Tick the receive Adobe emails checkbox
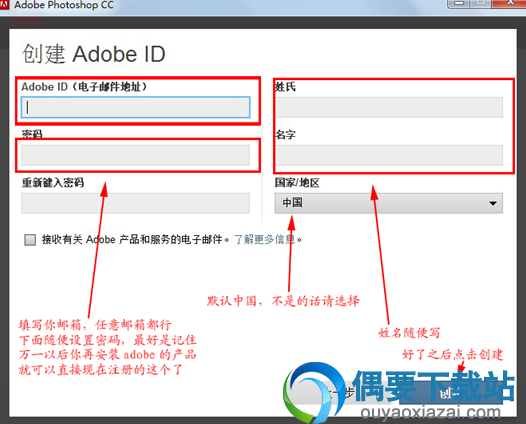This screenshot has width=526, height=424. coord(30,240)
